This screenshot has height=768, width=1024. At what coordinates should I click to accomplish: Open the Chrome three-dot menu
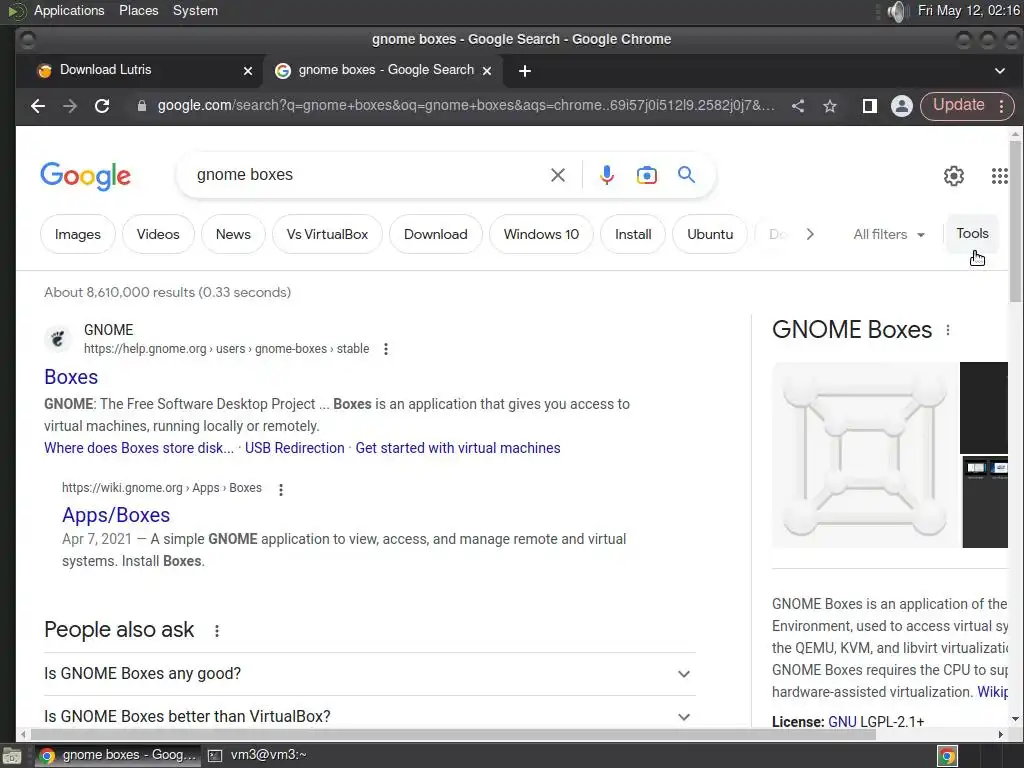[x=1001, y=106]
